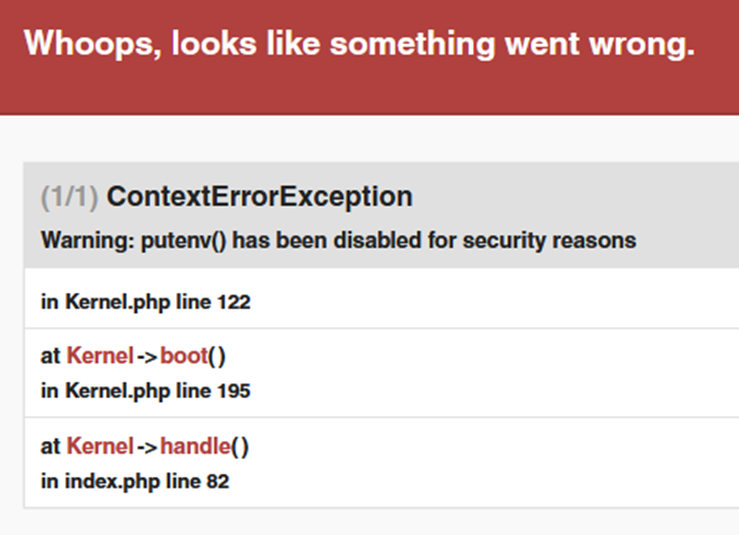Click the 'in Kernel.php line 122' entry
739x535 pixels.
point(145,302)
